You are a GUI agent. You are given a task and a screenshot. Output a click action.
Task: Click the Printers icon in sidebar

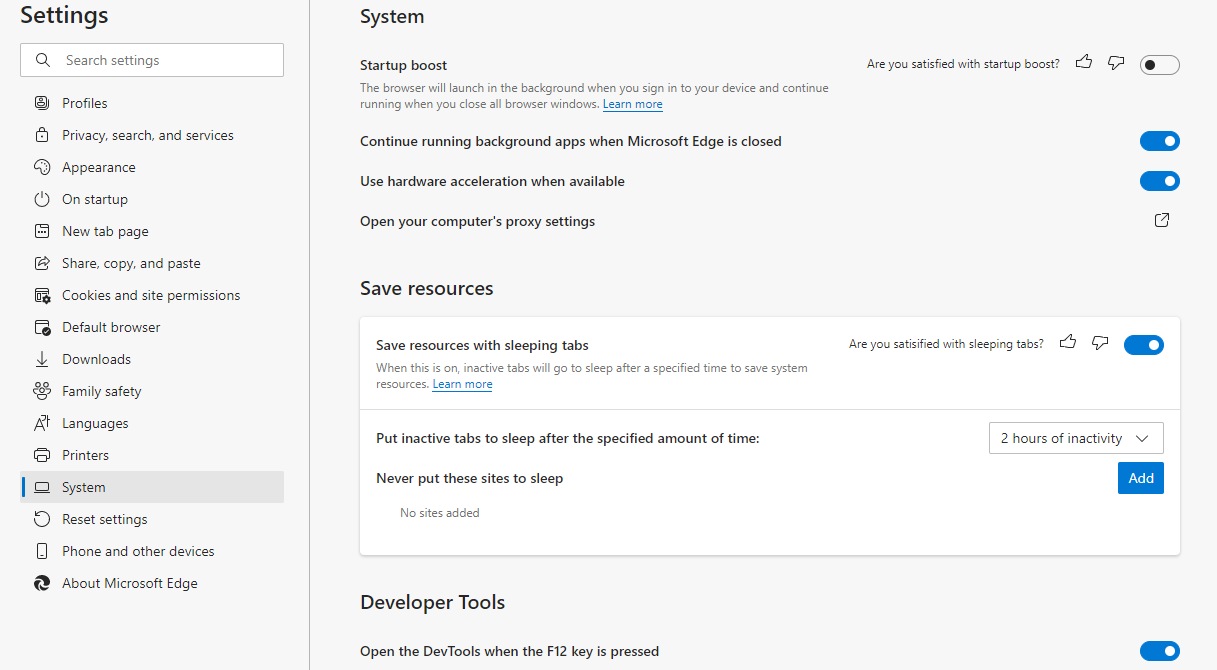(42, 455)
